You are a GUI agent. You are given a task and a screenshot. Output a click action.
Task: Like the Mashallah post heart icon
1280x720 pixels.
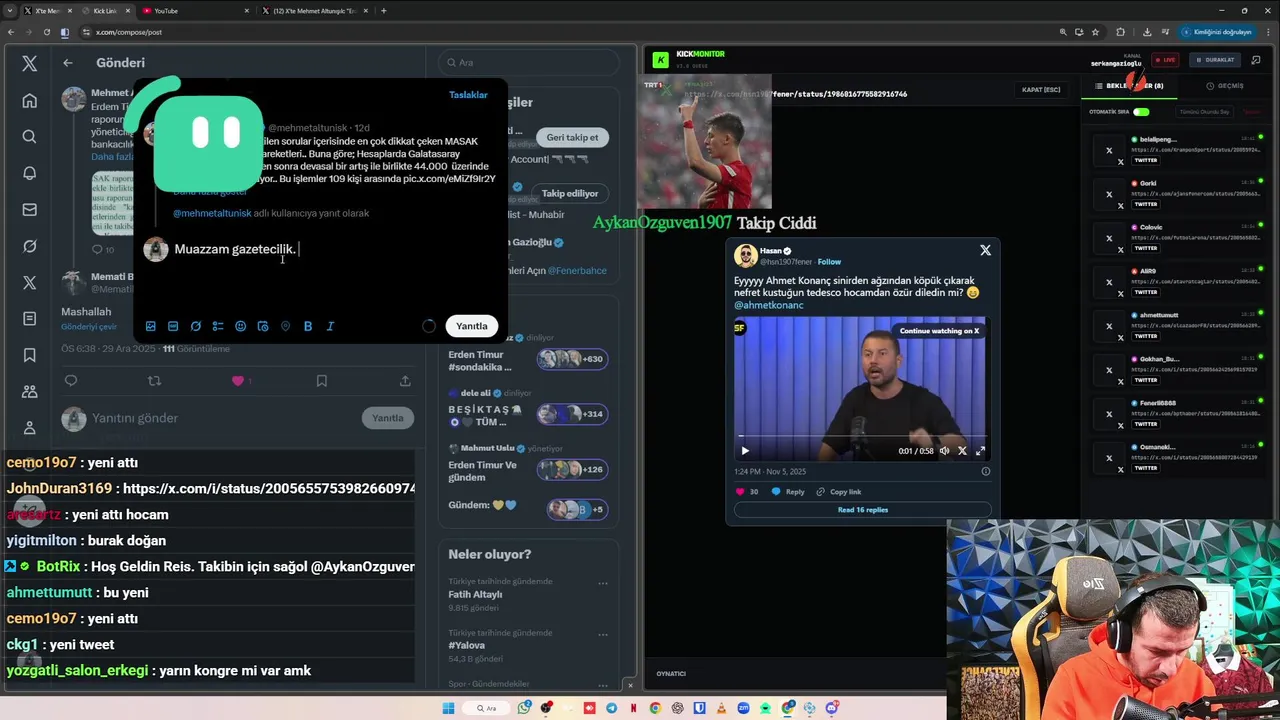click(238, 381)
